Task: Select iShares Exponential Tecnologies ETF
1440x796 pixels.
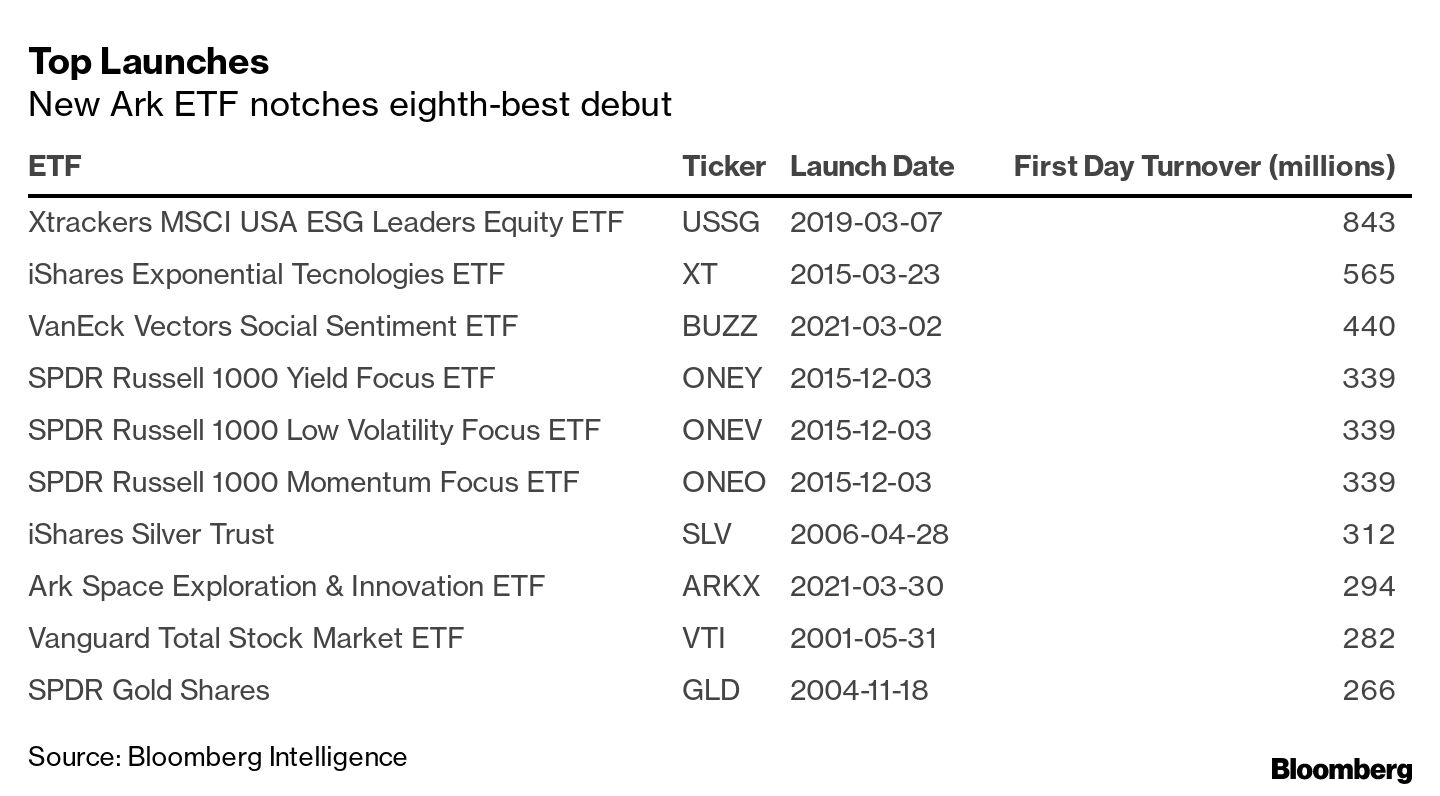Action: click(266, 274)
